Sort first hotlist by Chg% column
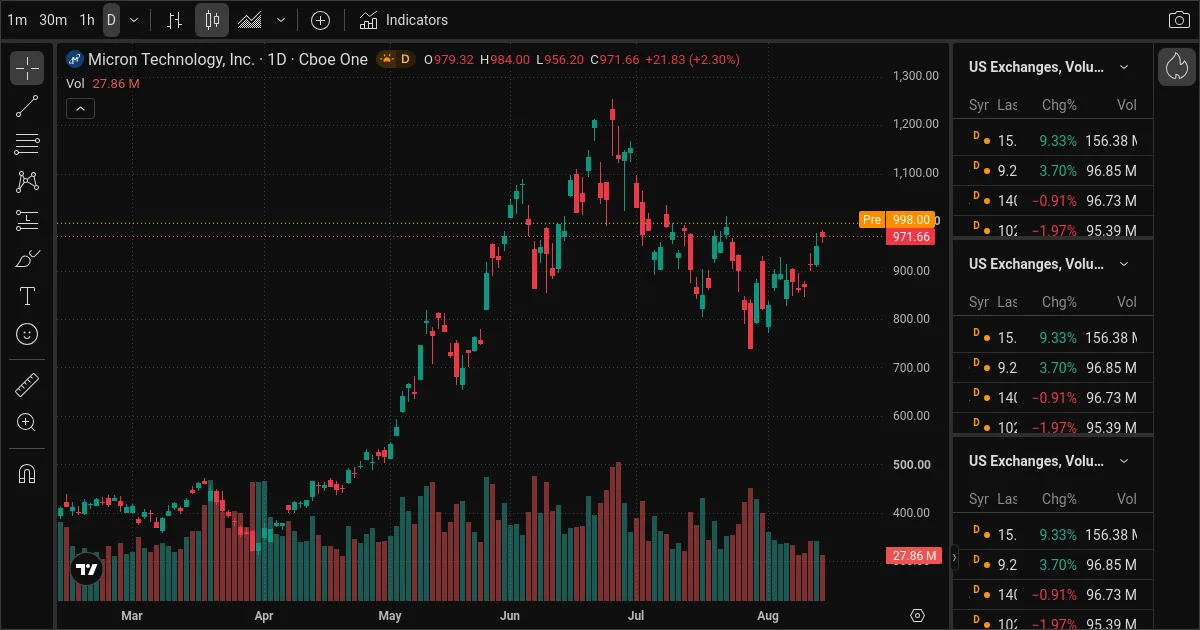The width and height of the screenshot is (1200, 630). (1059, 105)
